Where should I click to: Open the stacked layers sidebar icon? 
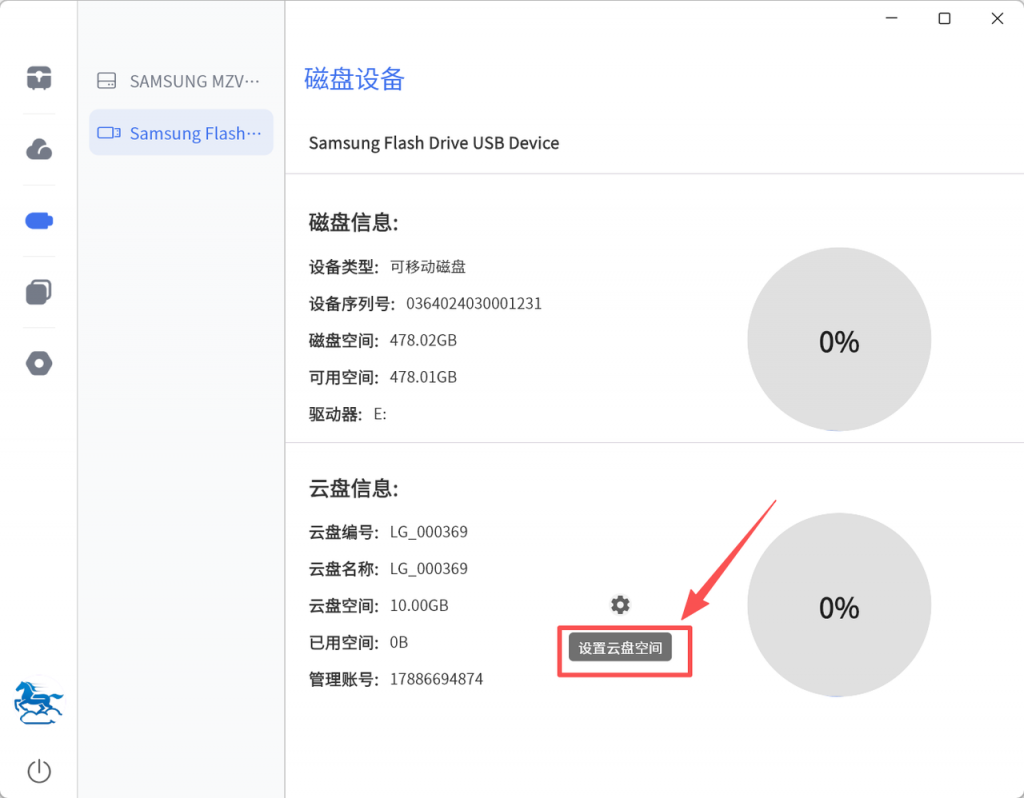pos(39,292)
